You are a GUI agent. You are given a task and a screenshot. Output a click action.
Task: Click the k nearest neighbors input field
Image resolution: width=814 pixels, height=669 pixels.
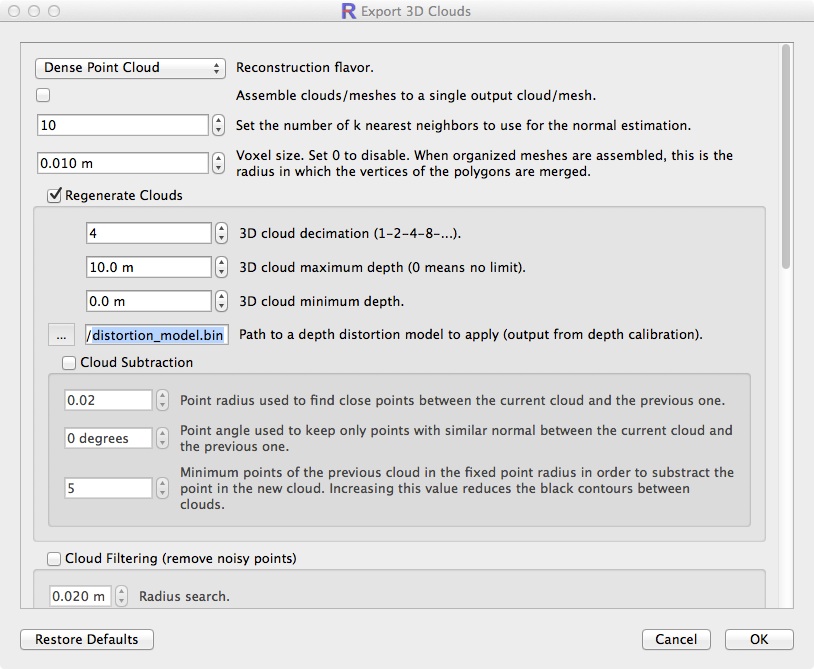[x=121, y=126]
